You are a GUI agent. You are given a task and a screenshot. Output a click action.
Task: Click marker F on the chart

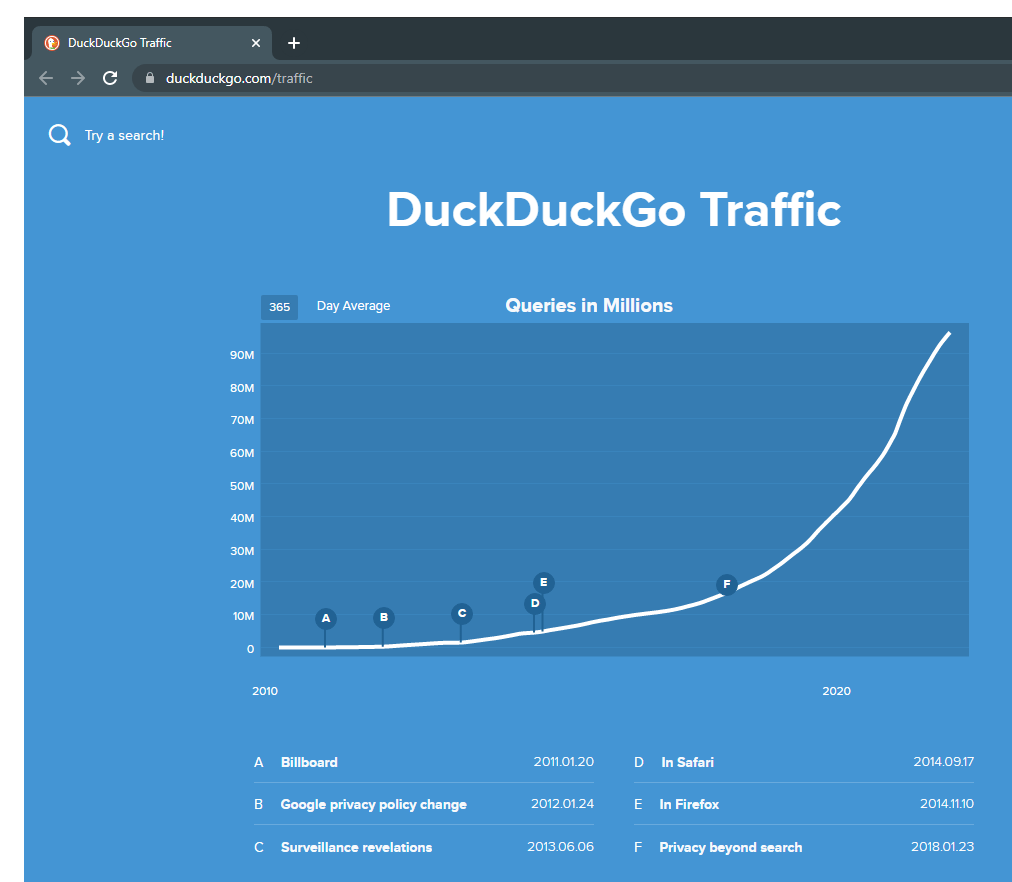[x=727, y=585]
